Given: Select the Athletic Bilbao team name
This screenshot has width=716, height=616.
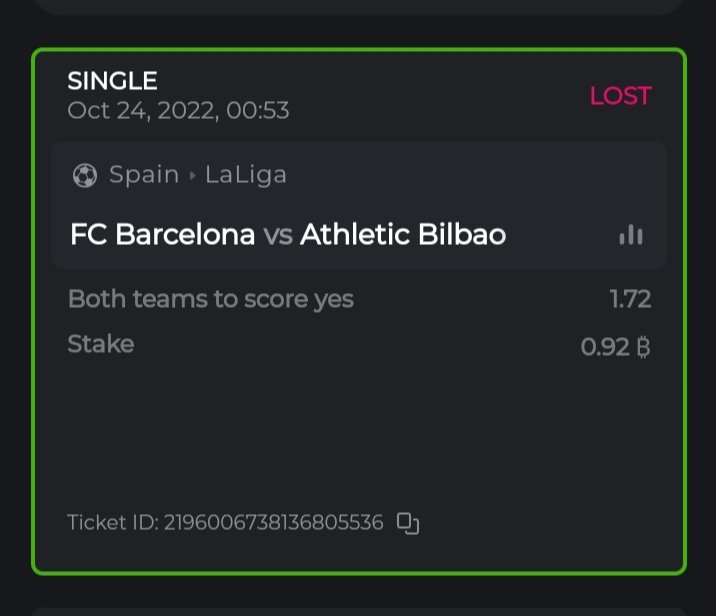Looking at the screenshot, I should [403, 235].
